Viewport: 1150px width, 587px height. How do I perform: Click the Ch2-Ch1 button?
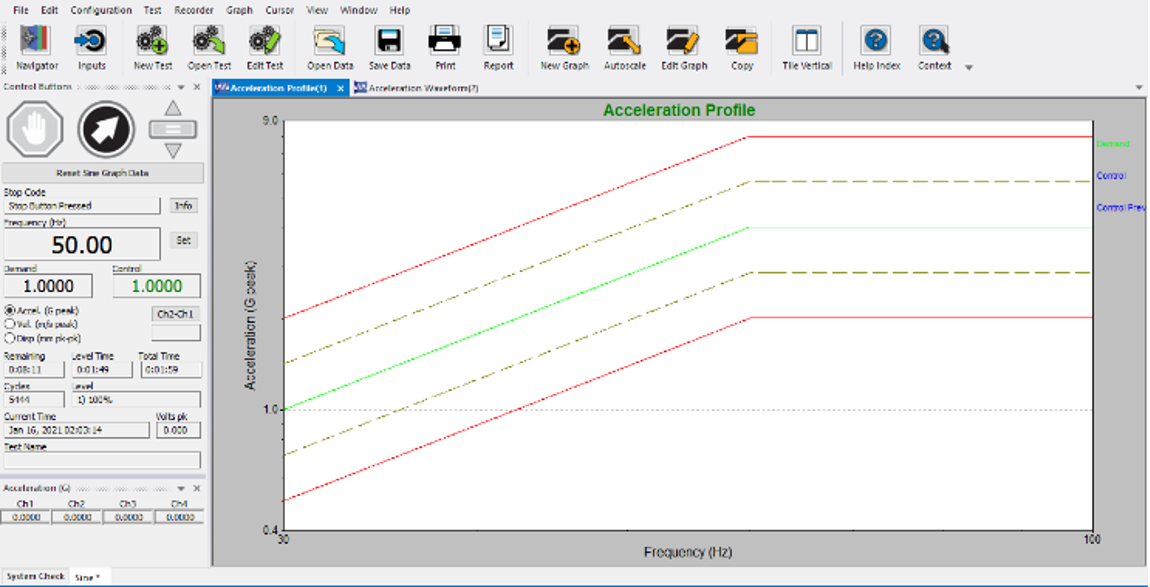(175, 314)
